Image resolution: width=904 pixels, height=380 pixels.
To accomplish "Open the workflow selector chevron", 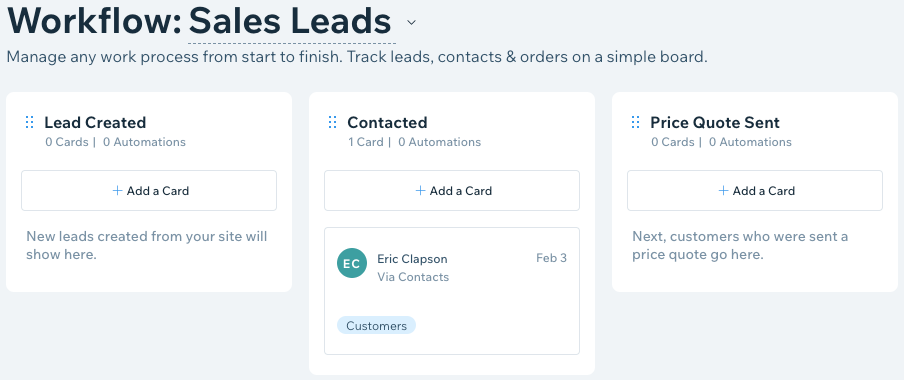I will click(x=411, y=22).
